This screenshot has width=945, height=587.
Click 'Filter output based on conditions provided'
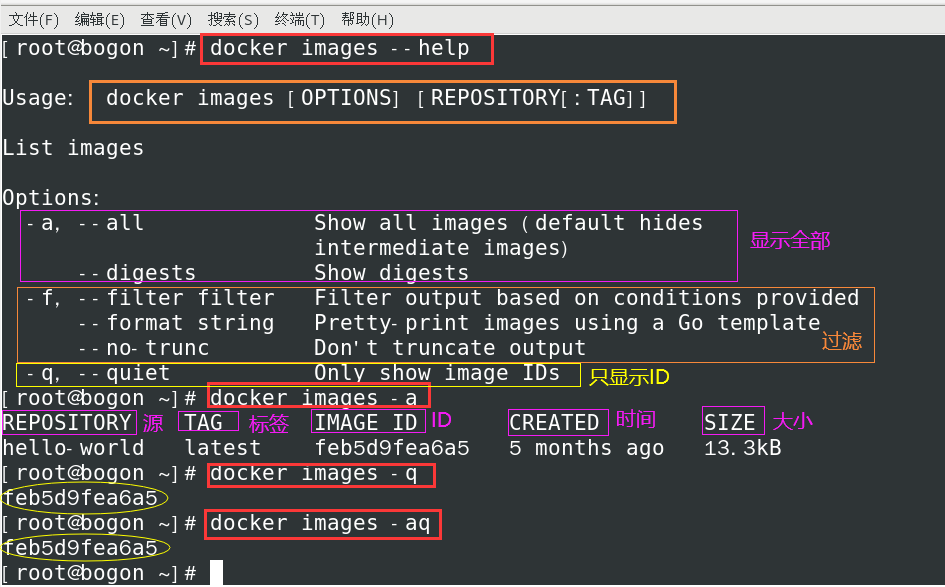pos(586,298)
